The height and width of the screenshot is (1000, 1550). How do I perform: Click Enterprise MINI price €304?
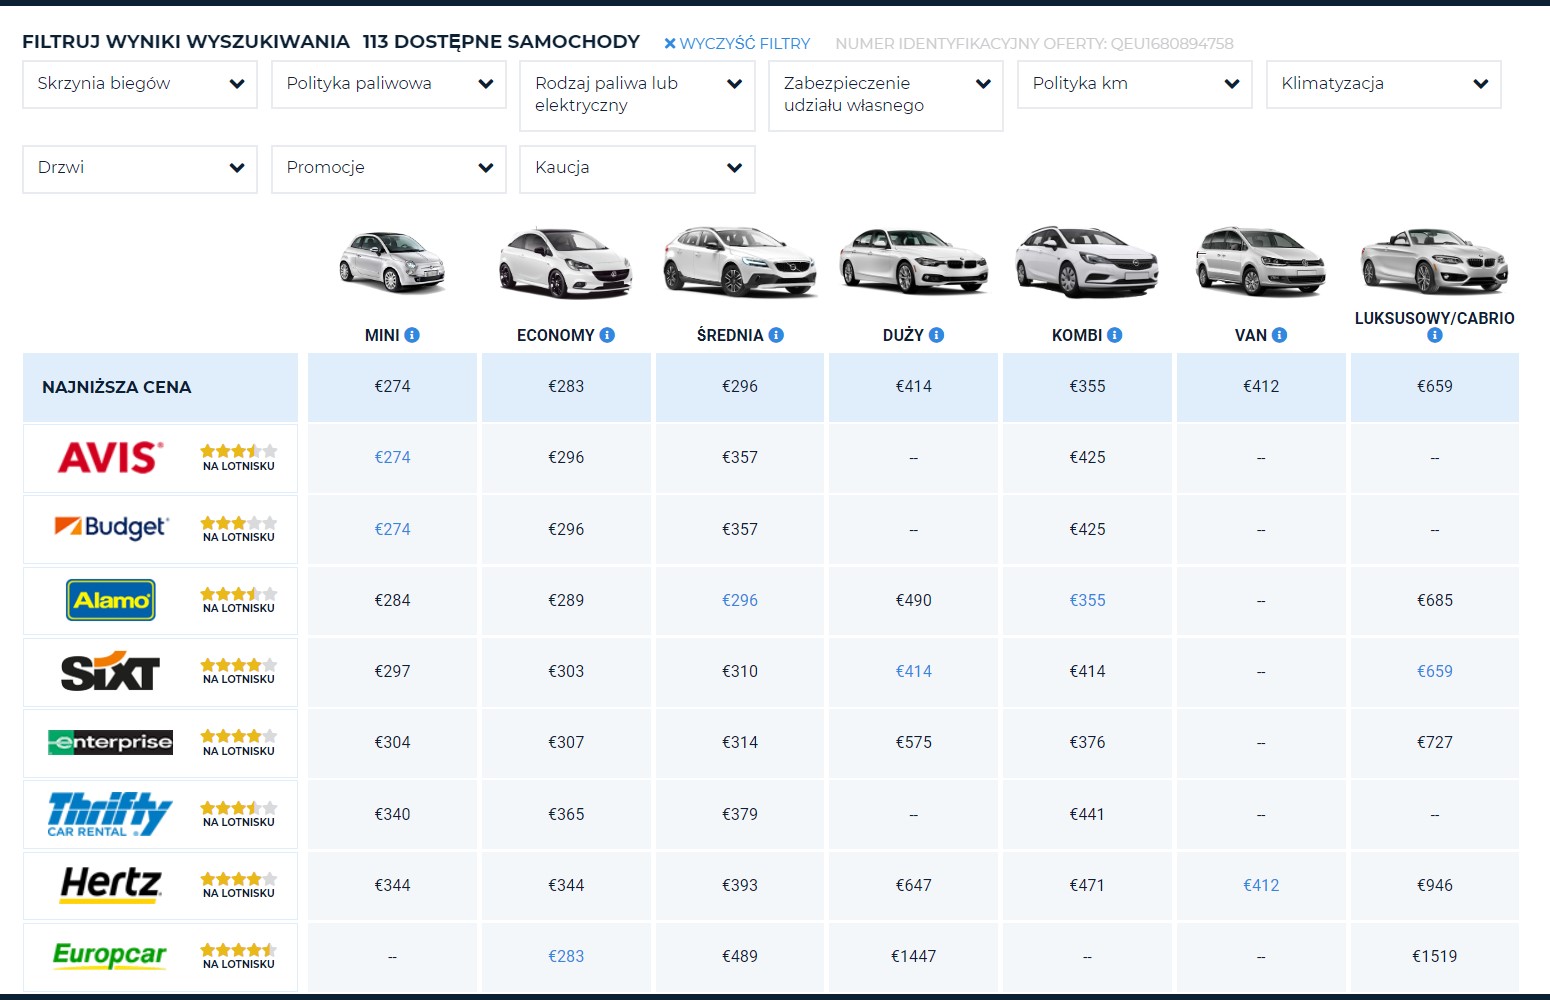pyautogui.click(x=392, y=742)
